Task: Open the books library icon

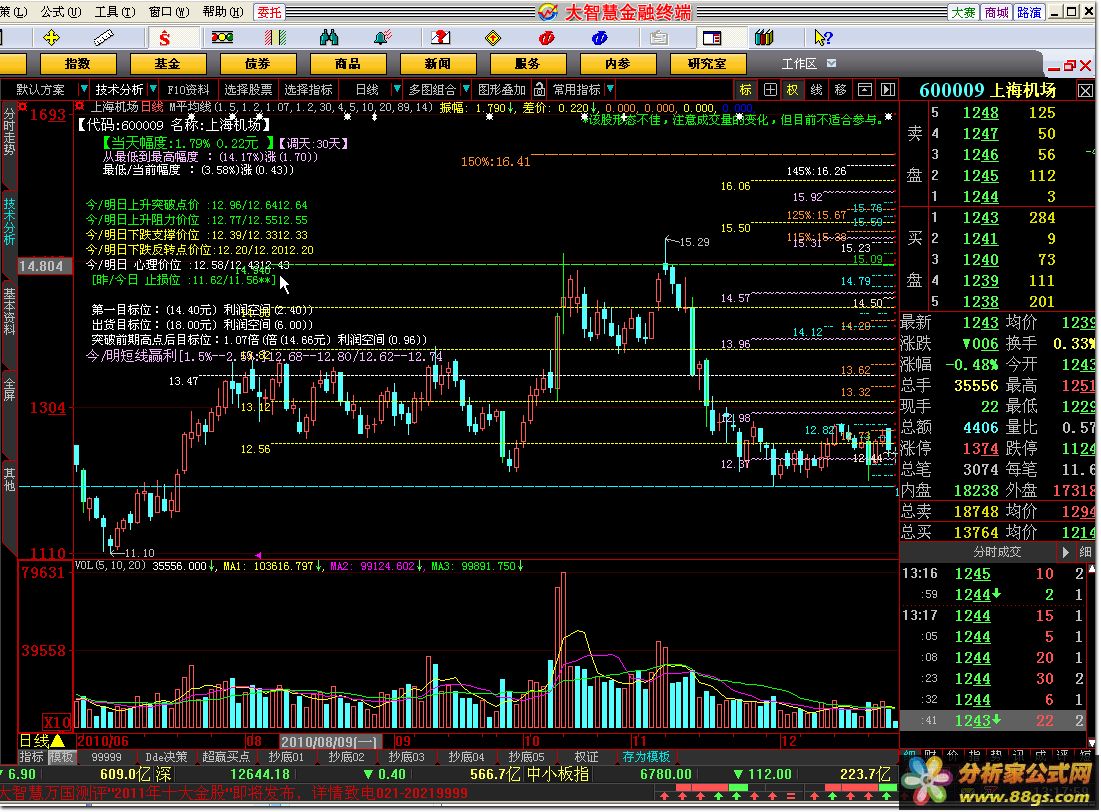Action: tap(764, 37)
